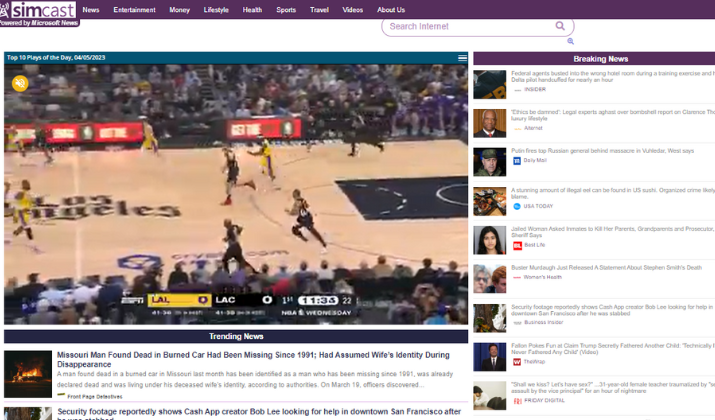This screenshot has width=715, height=420.
Task: Open the News menu item
Action: pyautogui.click(x=91, y=10)
